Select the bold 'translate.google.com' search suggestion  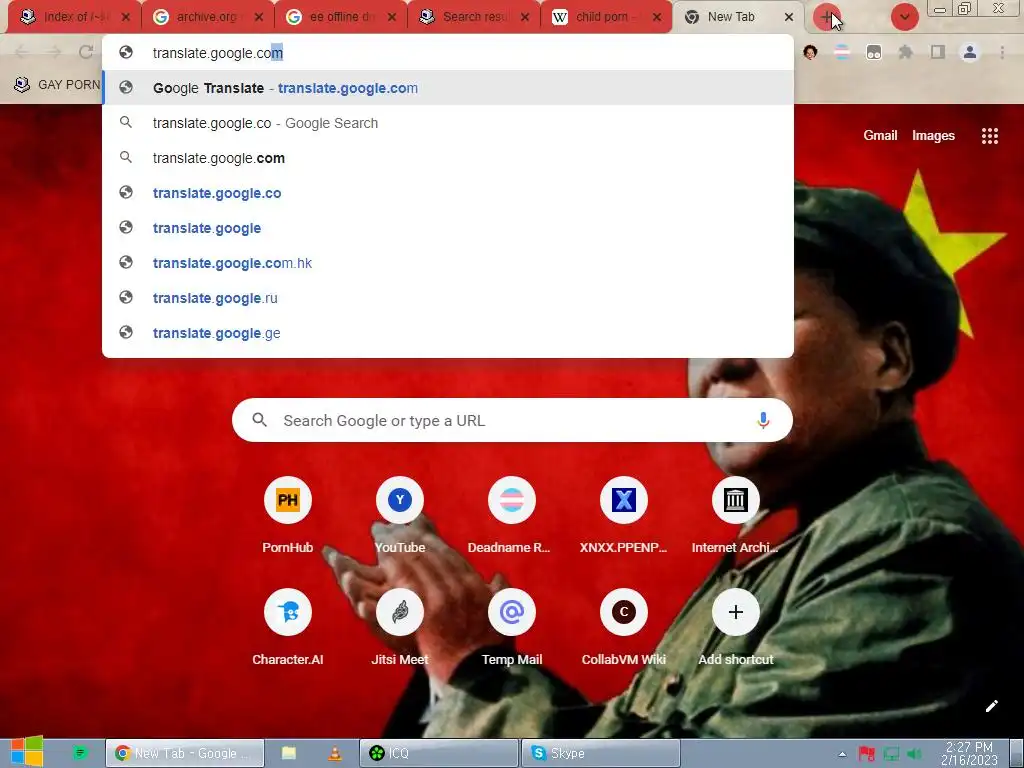448,158
